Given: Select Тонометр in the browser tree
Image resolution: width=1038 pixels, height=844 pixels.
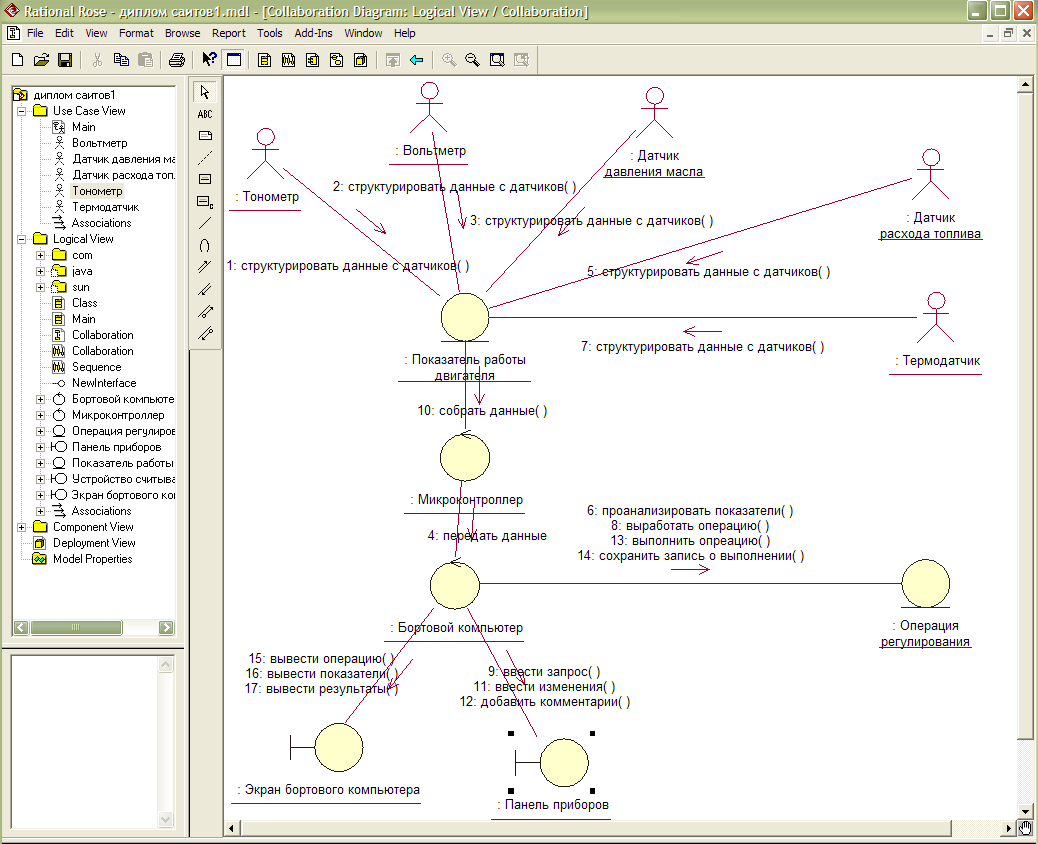Looking at the screenshot, I should (x=97, y=191).
